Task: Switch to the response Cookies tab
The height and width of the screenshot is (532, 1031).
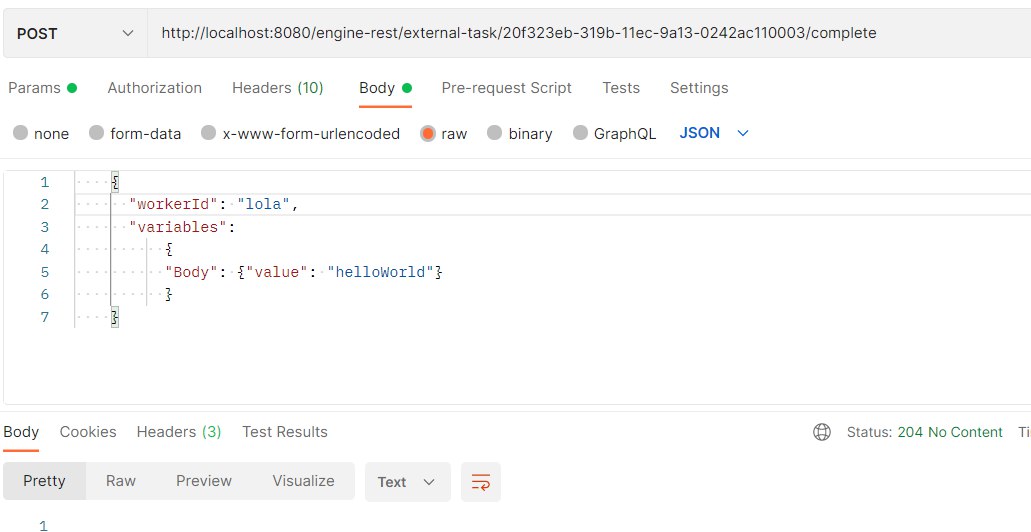Action: coord(88,432)
